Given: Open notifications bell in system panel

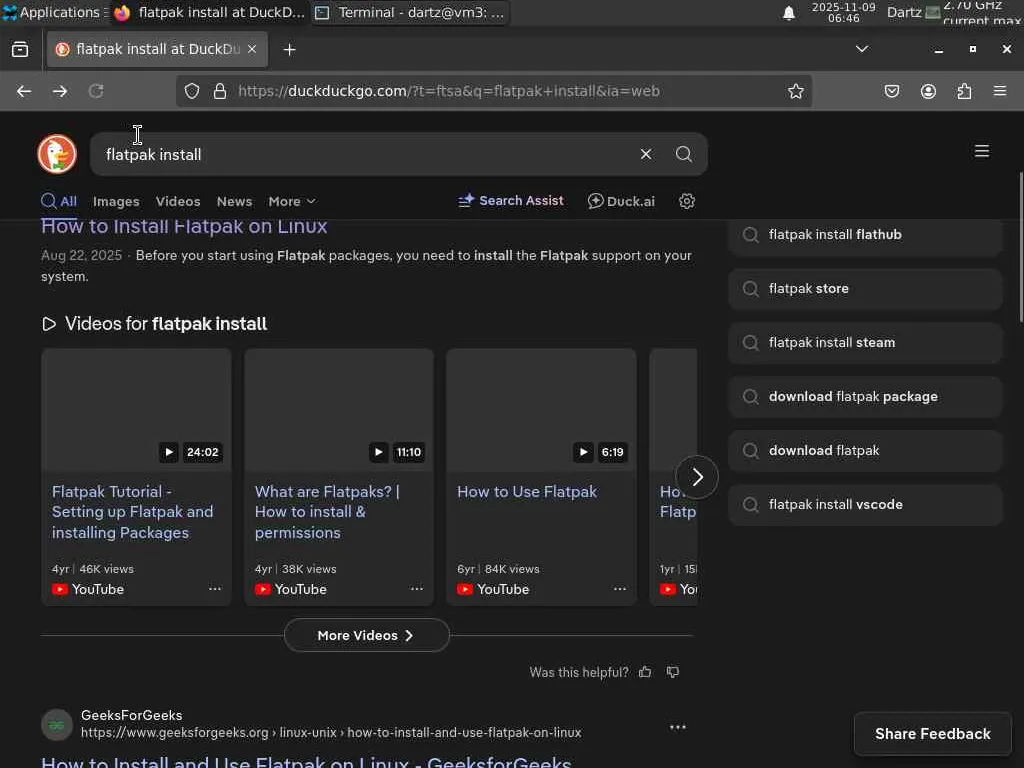Looking at the screenshot, I should [789, 13].
